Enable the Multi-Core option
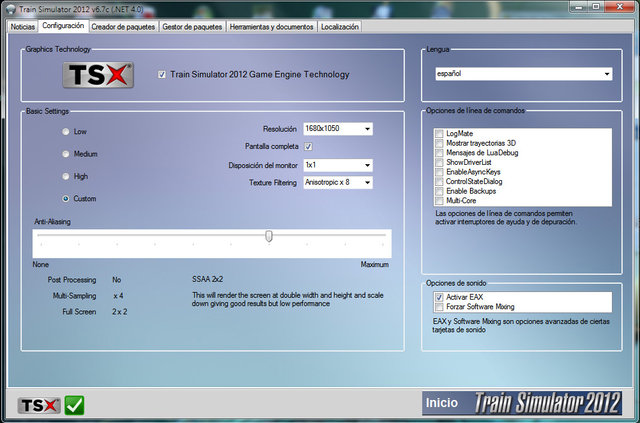This screenshot has height=423, width=640. tap(439, 201)
